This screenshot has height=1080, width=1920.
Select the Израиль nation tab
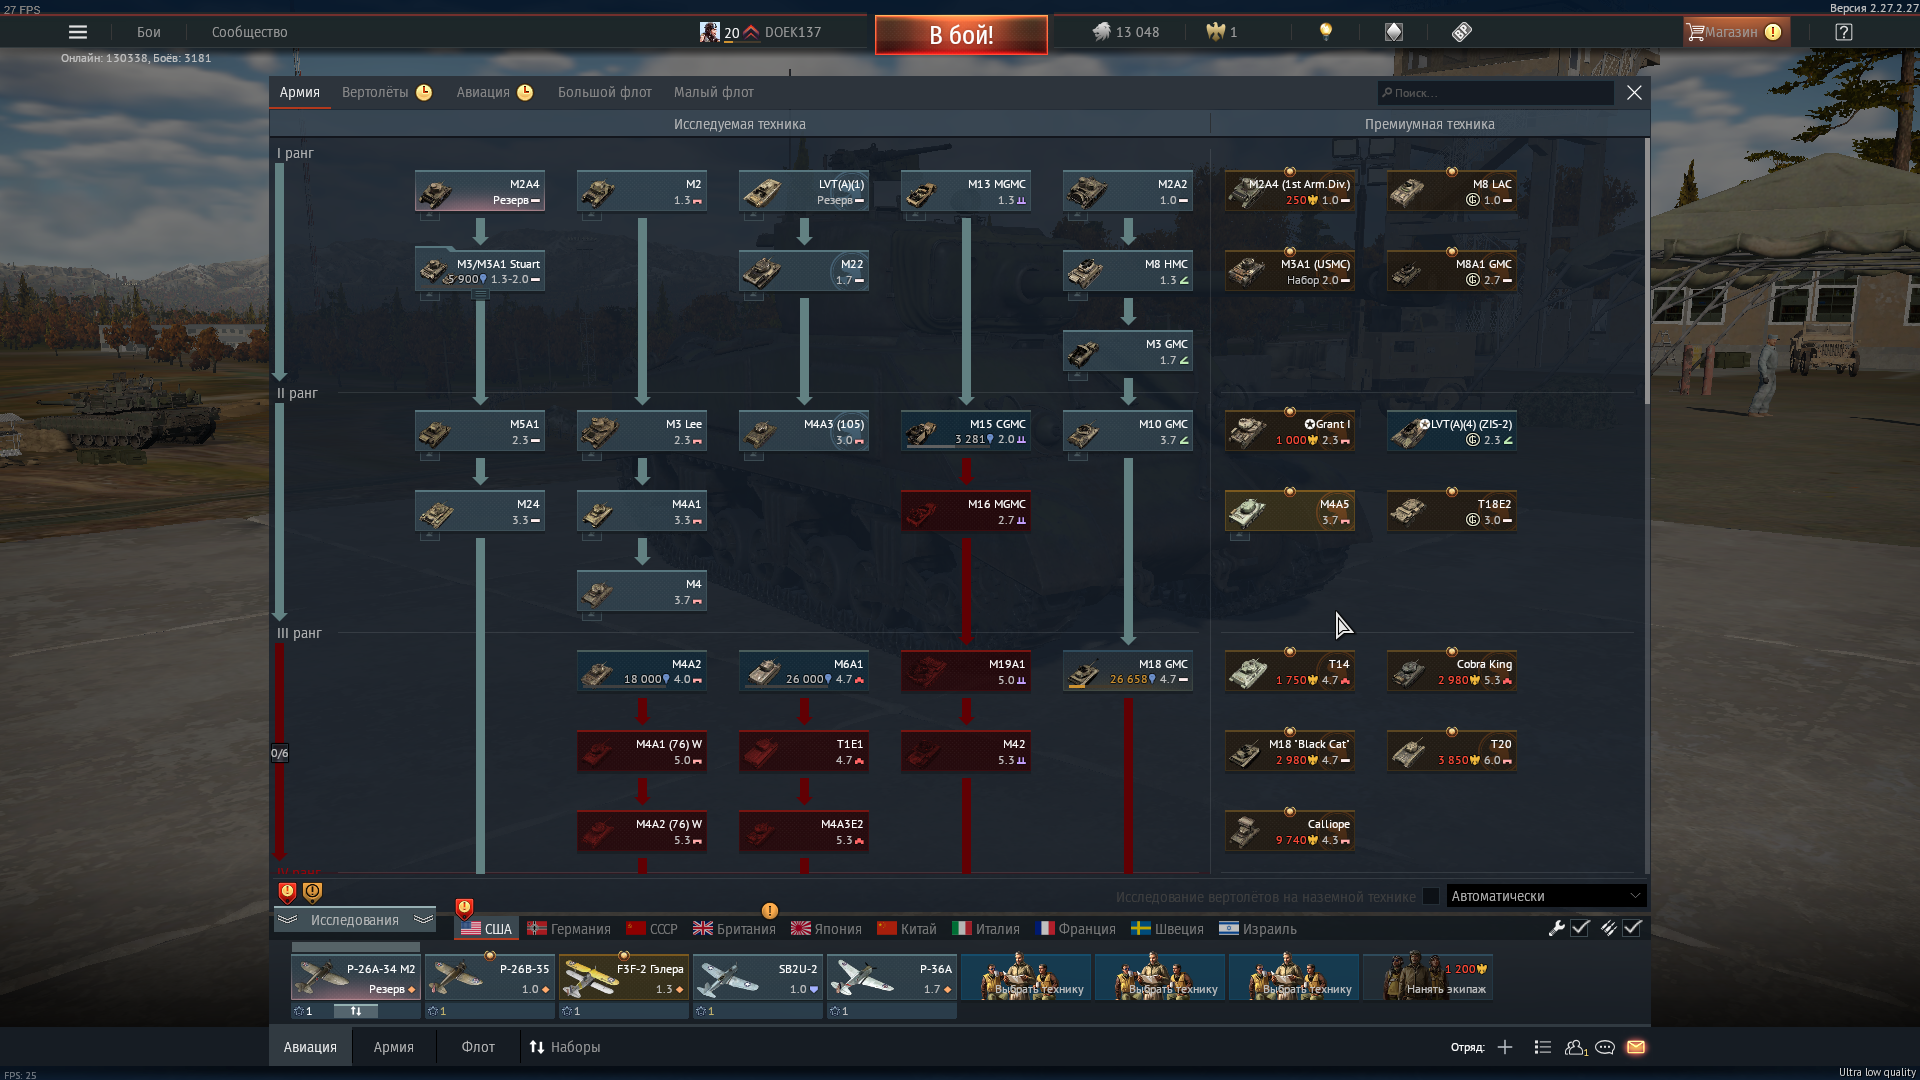click(1258, 929)
